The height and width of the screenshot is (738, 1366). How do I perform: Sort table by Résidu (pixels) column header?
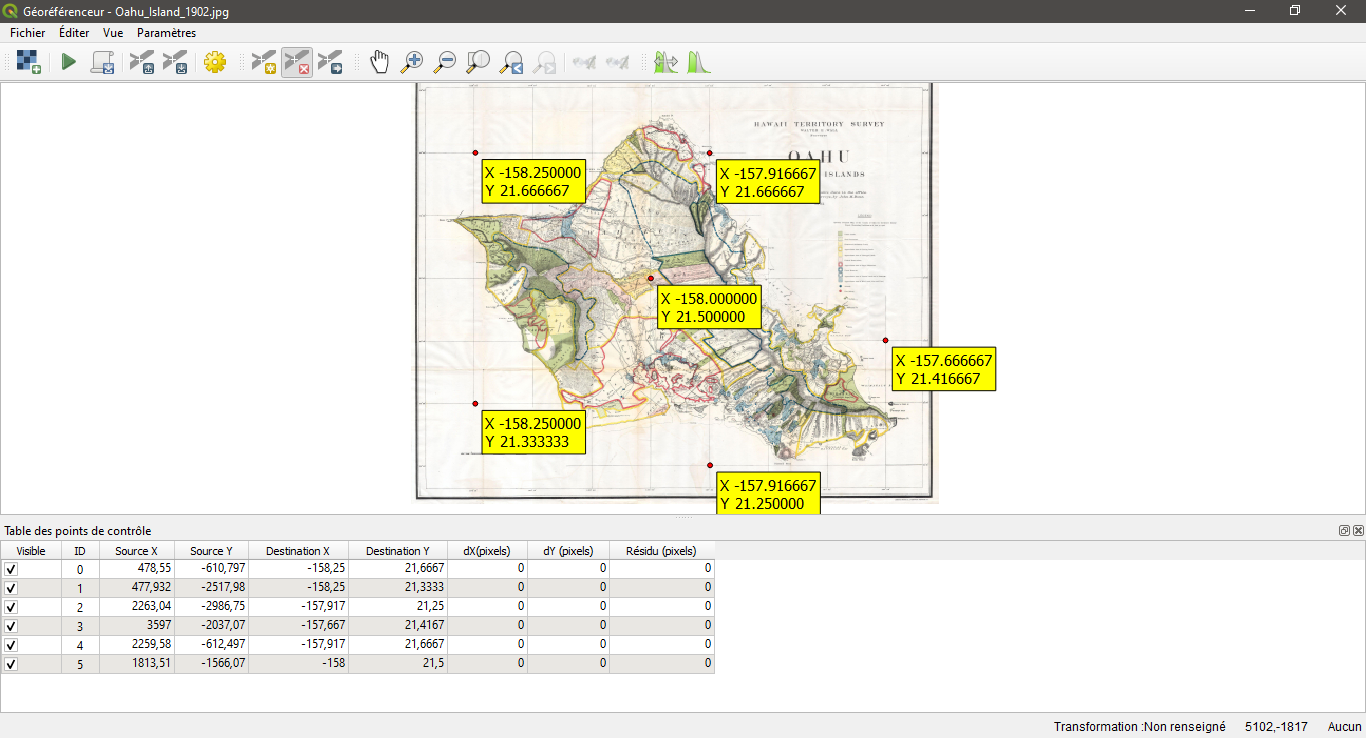[x=662, y=551]
